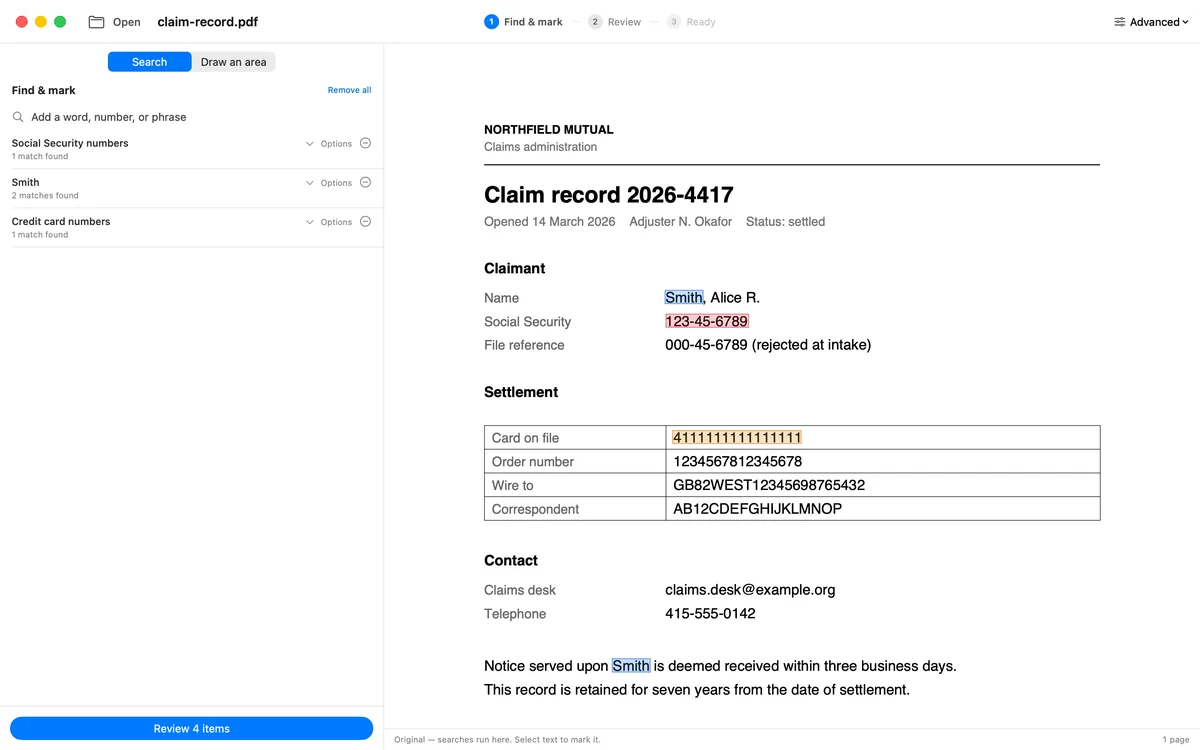Click Remove all link
The height and width of the screenshot is (750, 1200).
click(349, 90)
